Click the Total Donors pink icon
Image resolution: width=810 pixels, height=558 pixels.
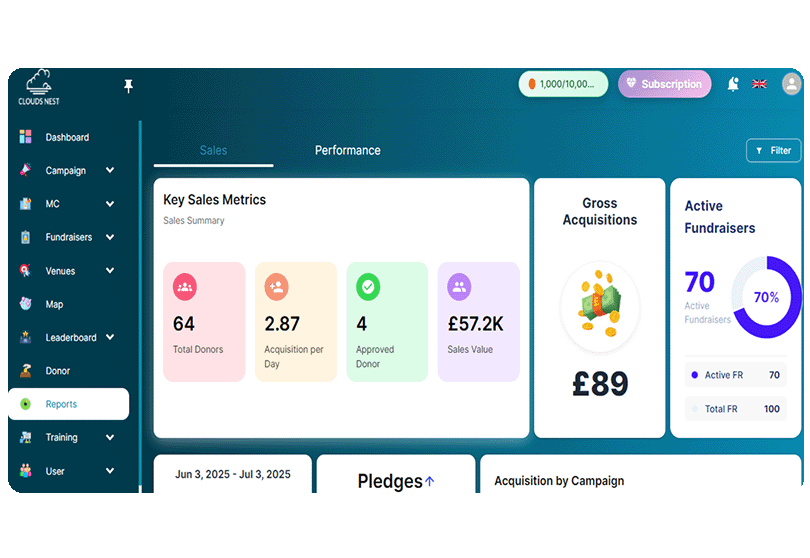coord(184,287)
